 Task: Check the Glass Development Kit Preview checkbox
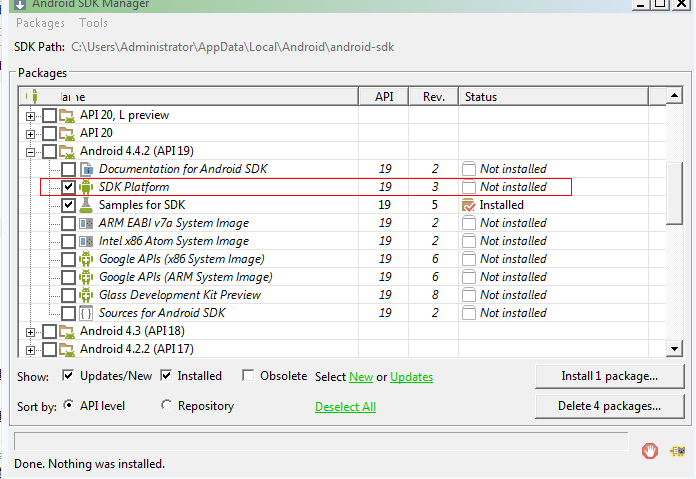[x=68, y=295]
